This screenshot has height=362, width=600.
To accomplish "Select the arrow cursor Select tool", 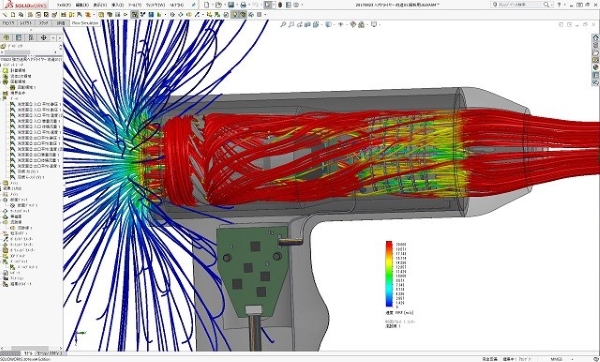I will pyautogui.click(x=268, y=5).
